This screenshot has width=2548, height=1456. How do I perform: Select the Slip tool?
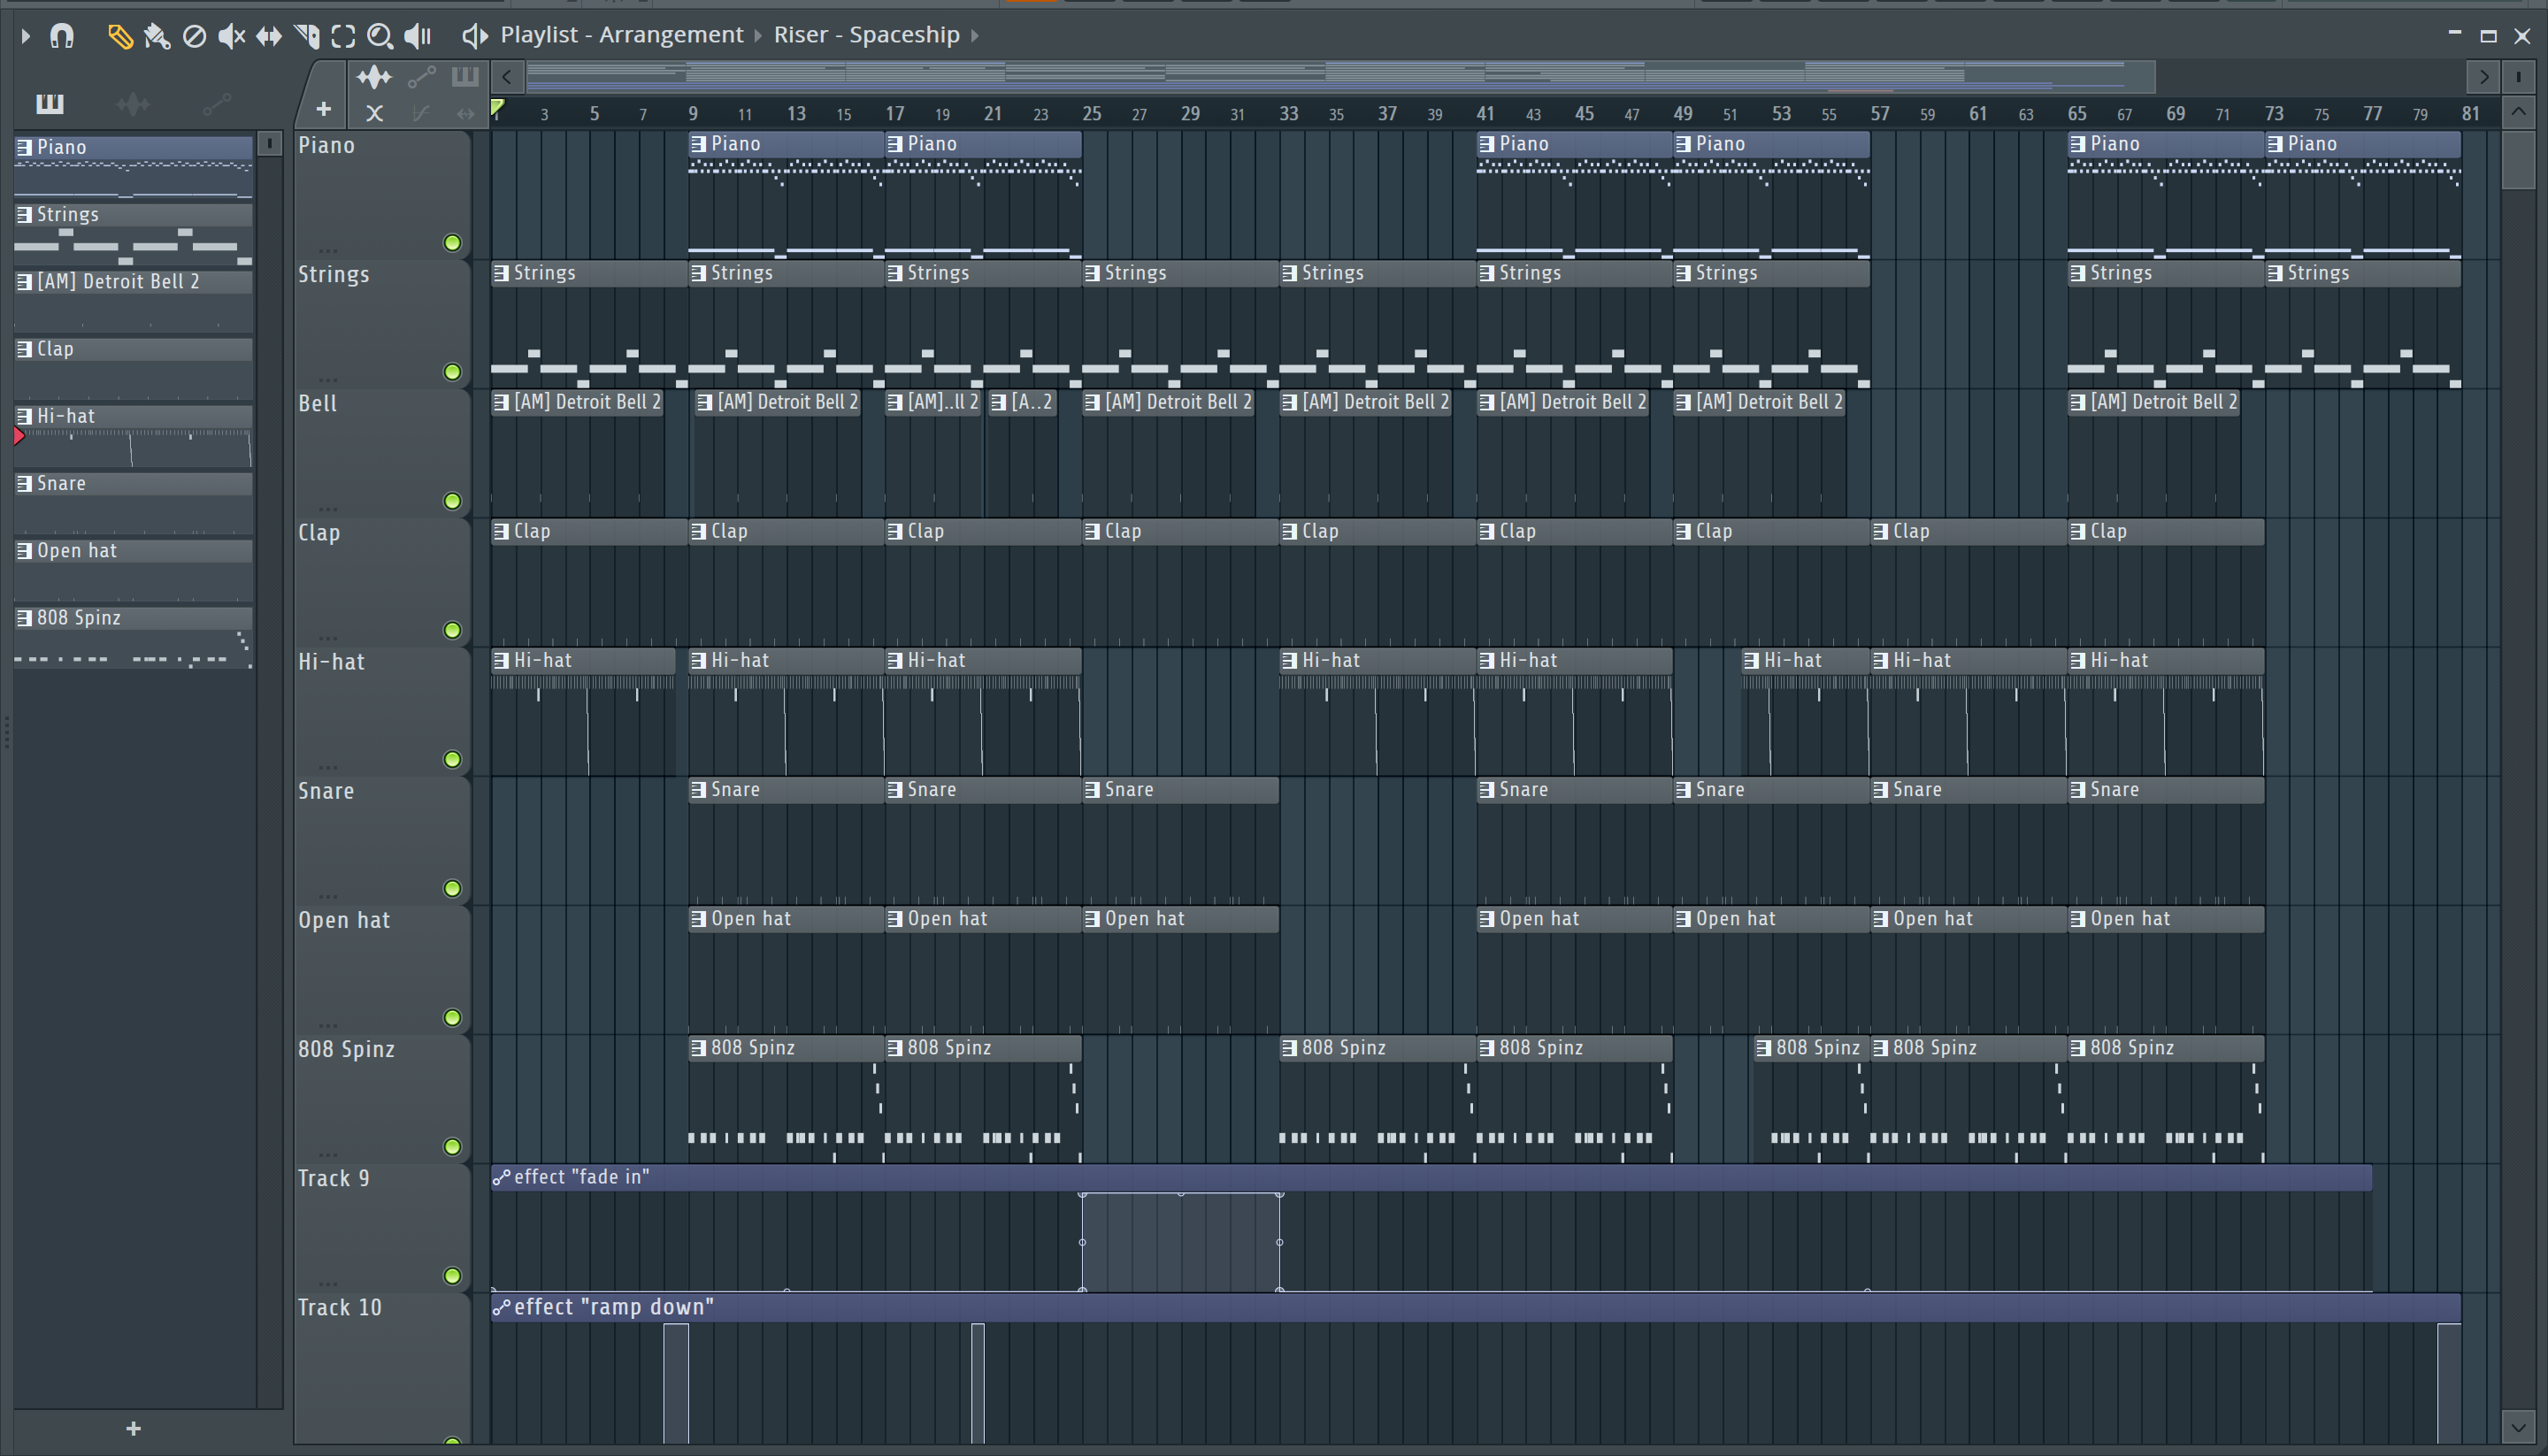[269, 36]
